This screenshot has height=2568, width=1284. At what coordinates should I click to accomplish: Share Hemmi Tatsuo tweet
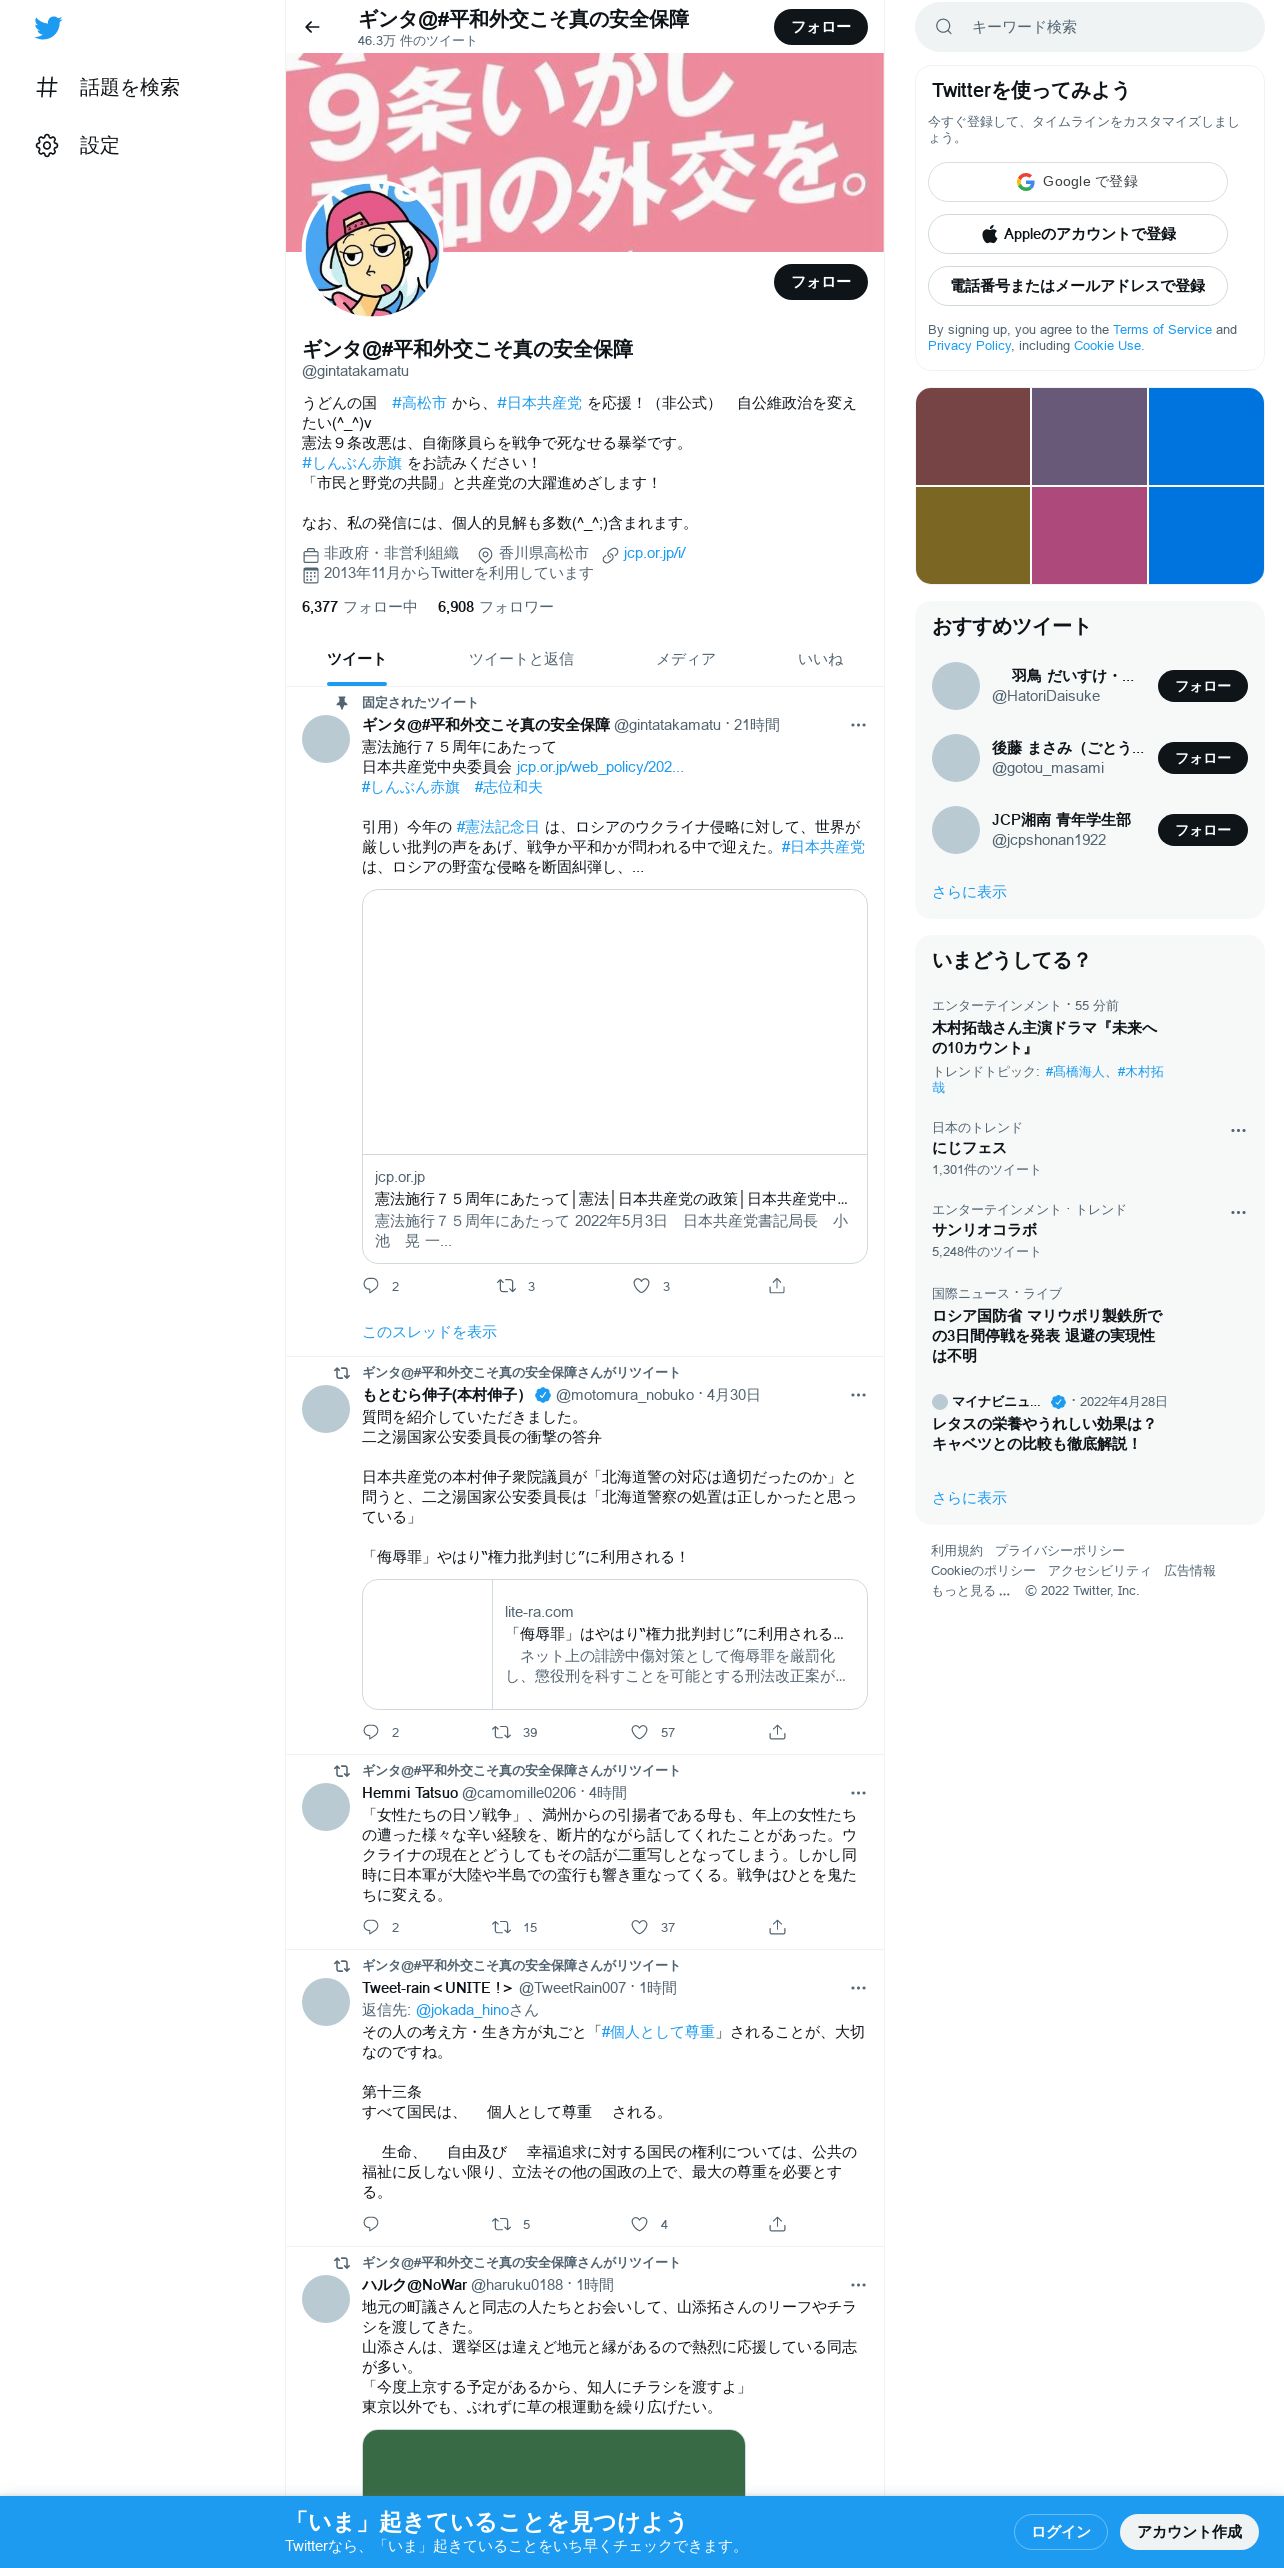point(777,1927)
